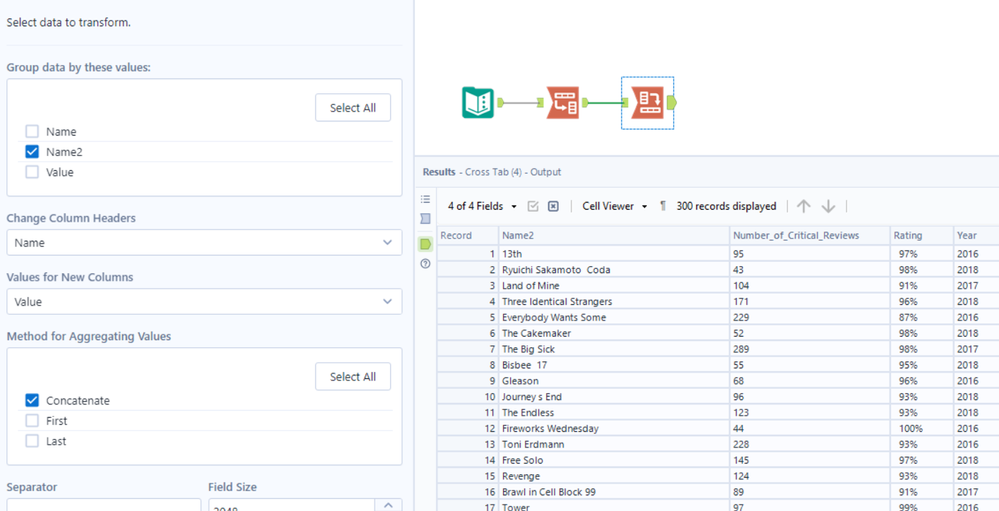Click the Cross Tab tool's input anchor
The image size is (999, 511).
(x=626, y=102)
